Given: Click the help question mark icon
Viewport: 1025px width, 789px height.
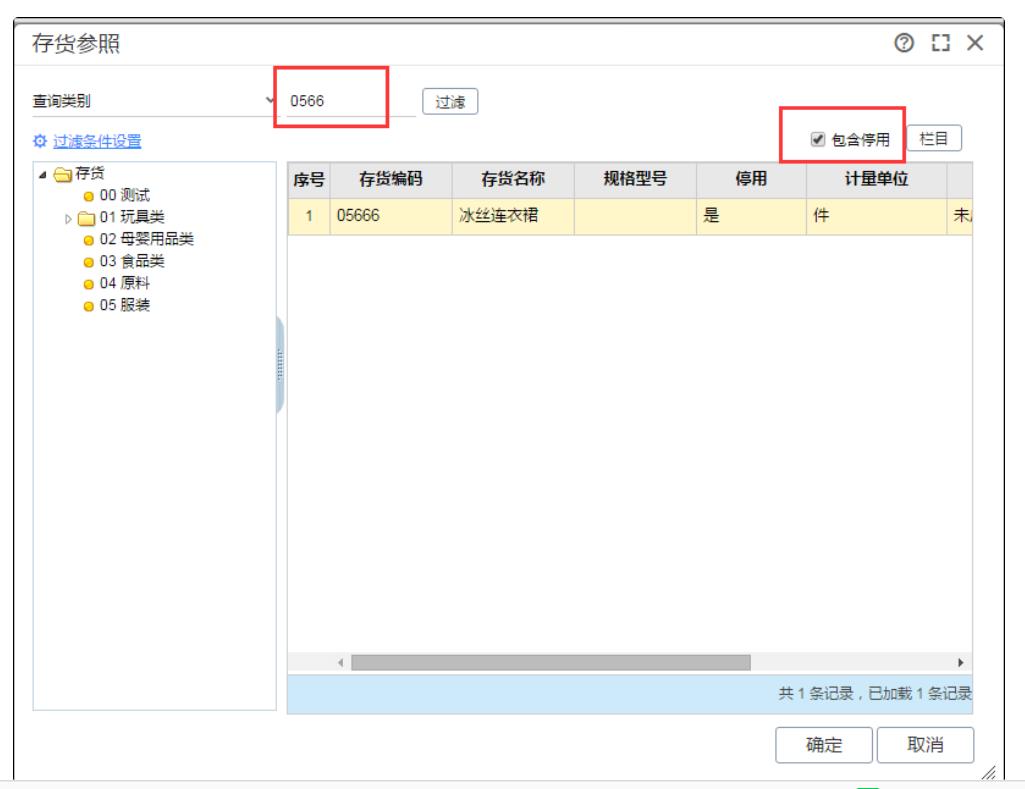Looking at the screenshot, I should coord(905,43).
